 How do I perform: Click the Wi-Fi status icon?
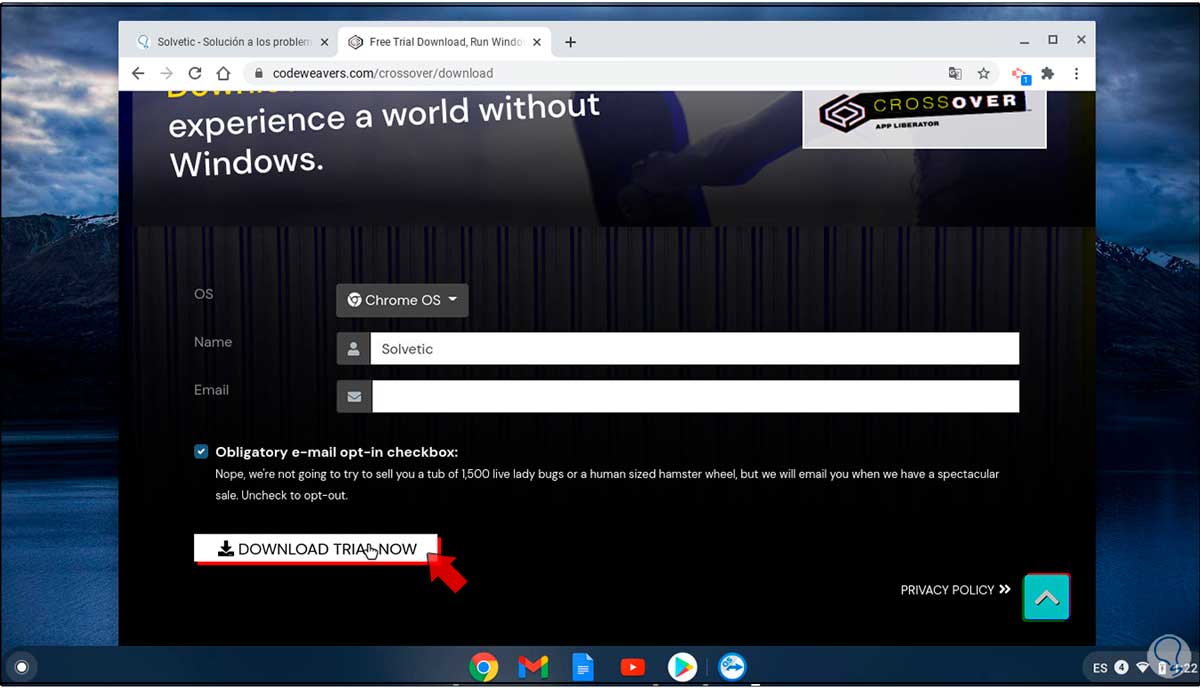(1143, 668)
